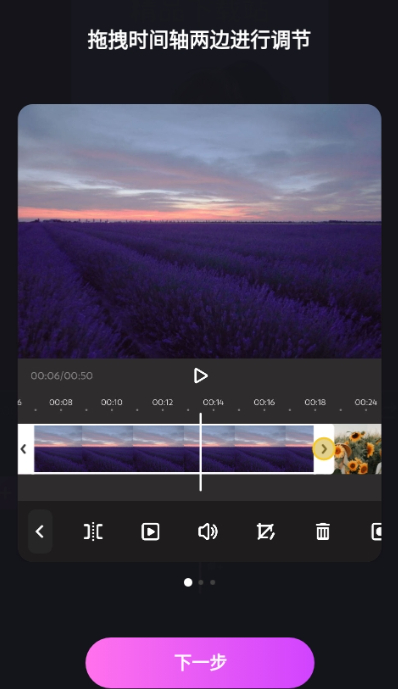Click the lavender field video preview
Viewport: 398px width, 689px height.
(199, 231)
